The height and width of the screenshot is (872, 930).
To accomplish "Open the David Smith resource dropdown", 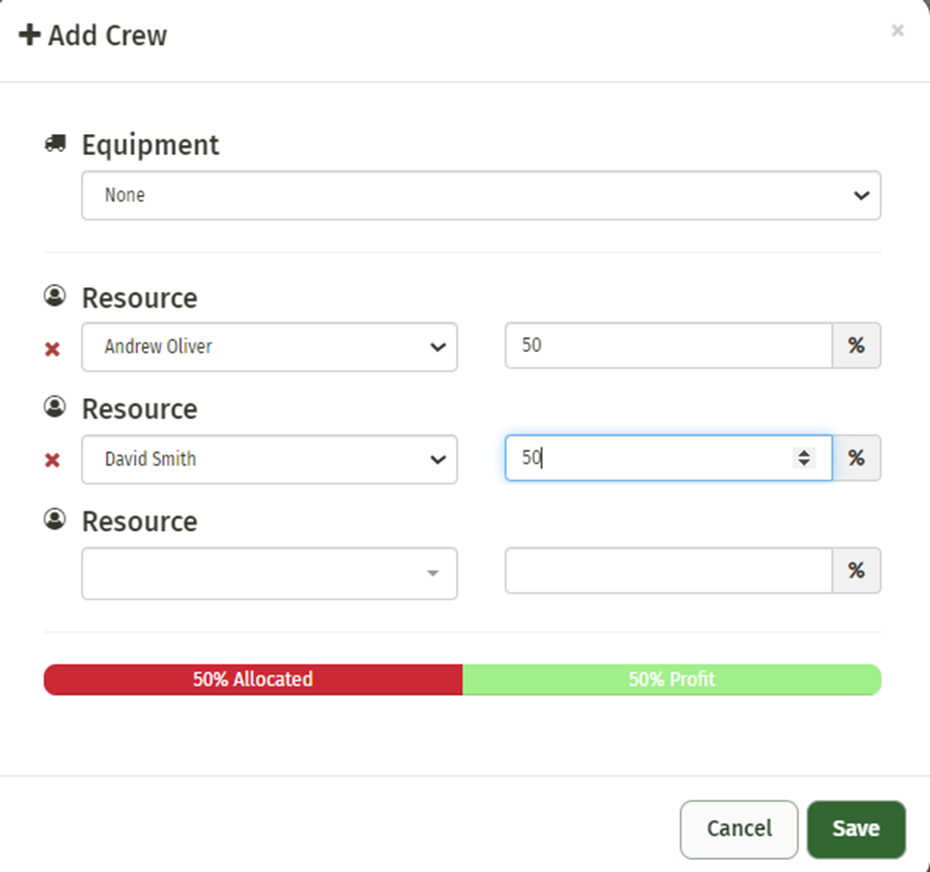I will click(x=269, y=459).
